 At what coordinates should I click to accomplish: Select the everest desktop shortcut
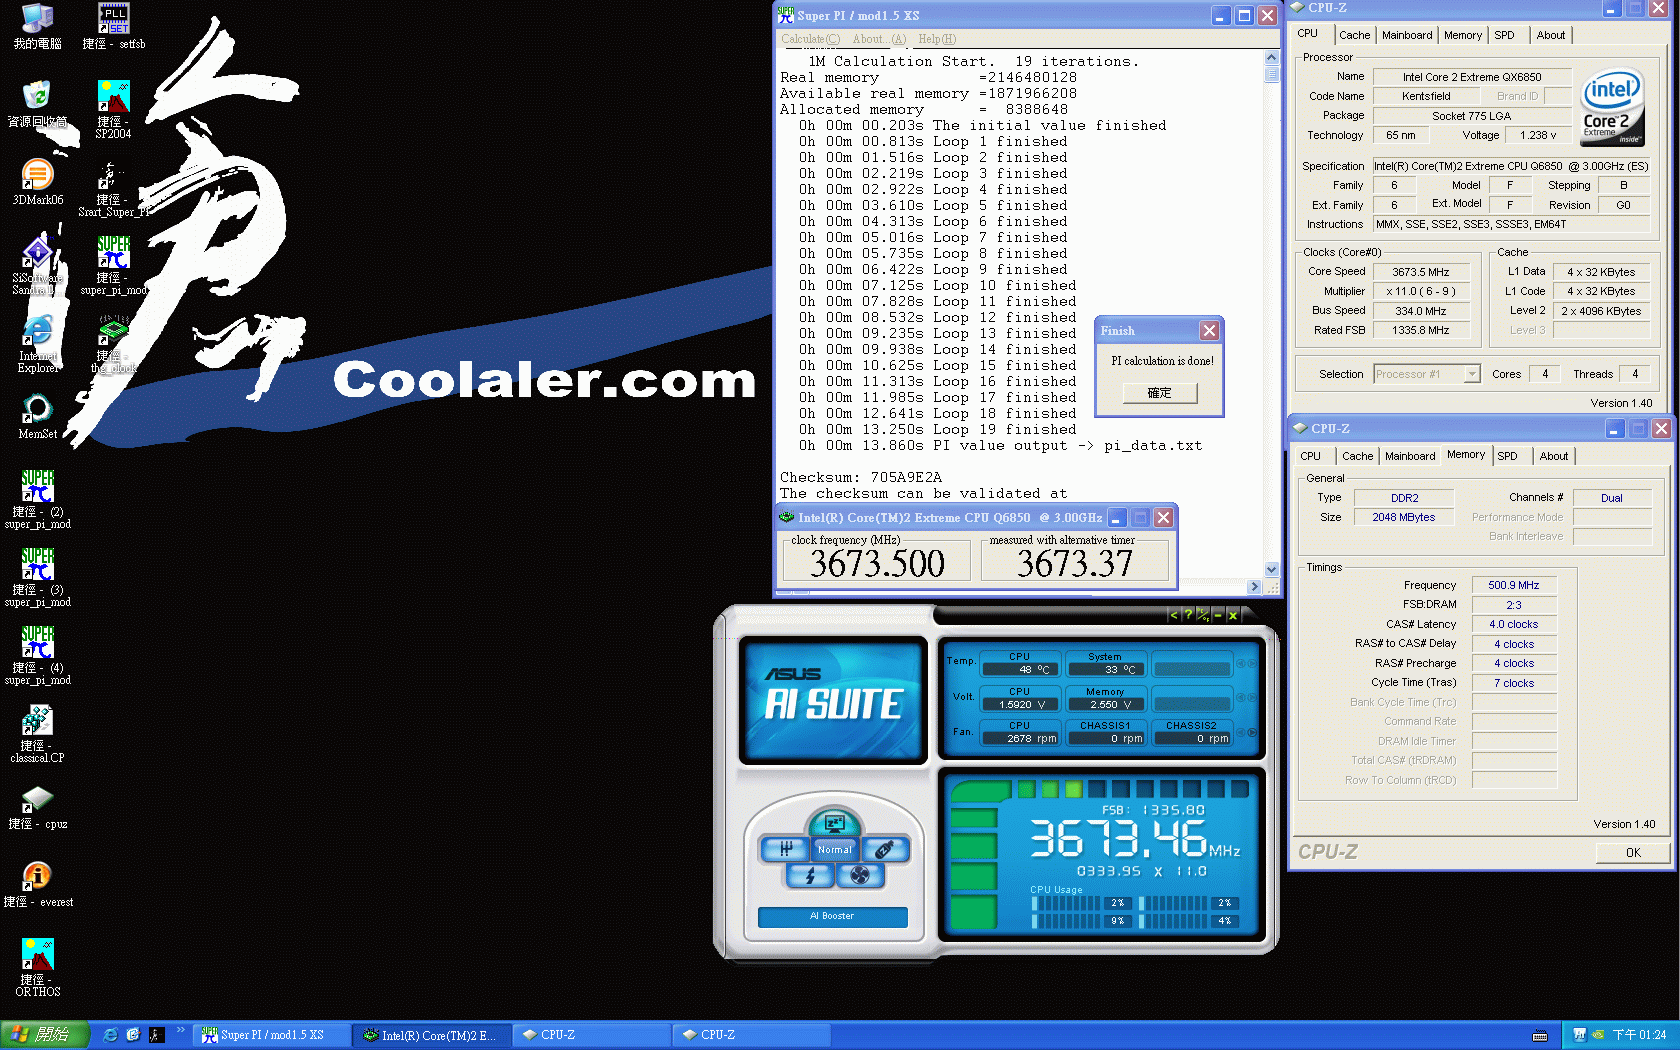pyautogui.click(x=37, y=884)
